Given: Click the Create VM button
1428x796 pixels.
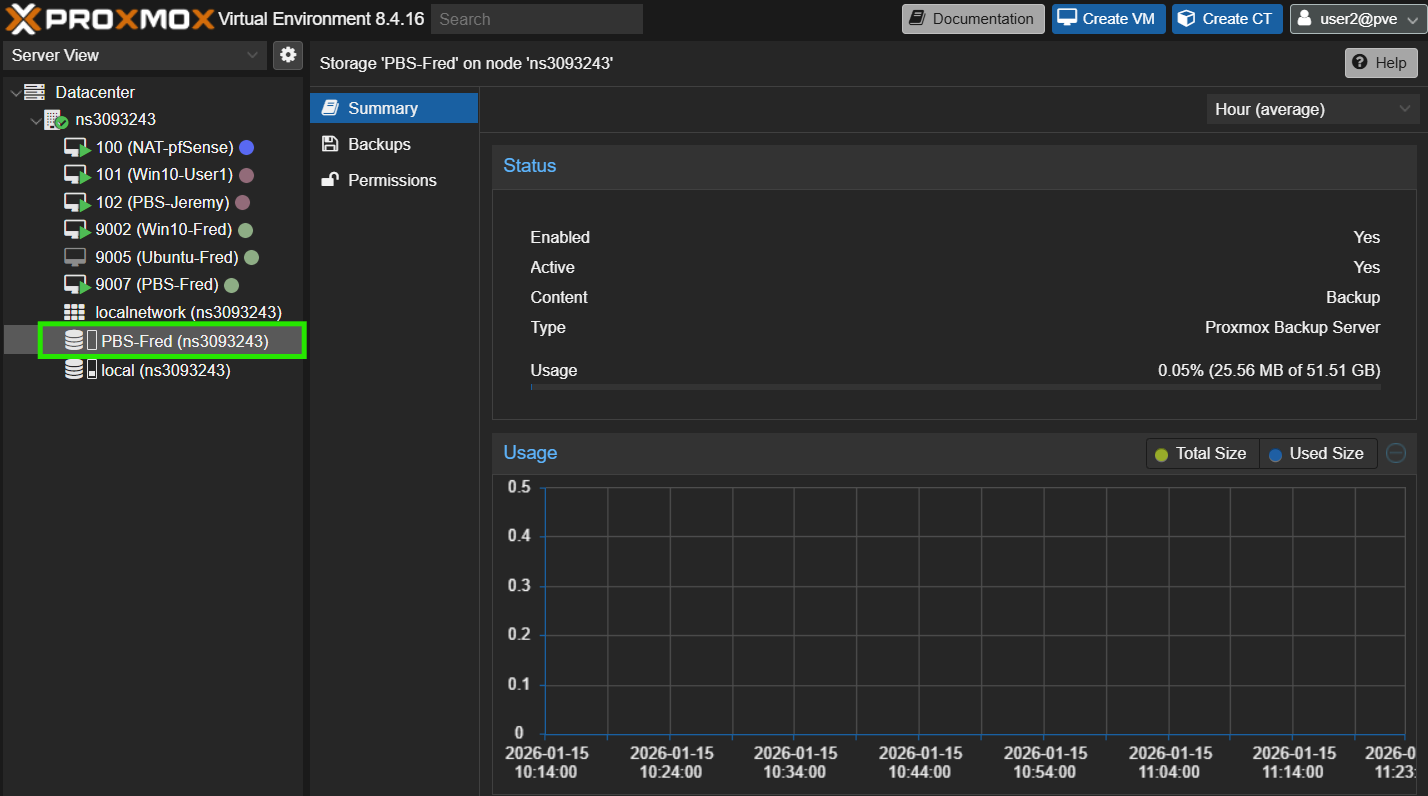Looking at the screenshot, I should pyautogui.click(x=1107, y=19).
